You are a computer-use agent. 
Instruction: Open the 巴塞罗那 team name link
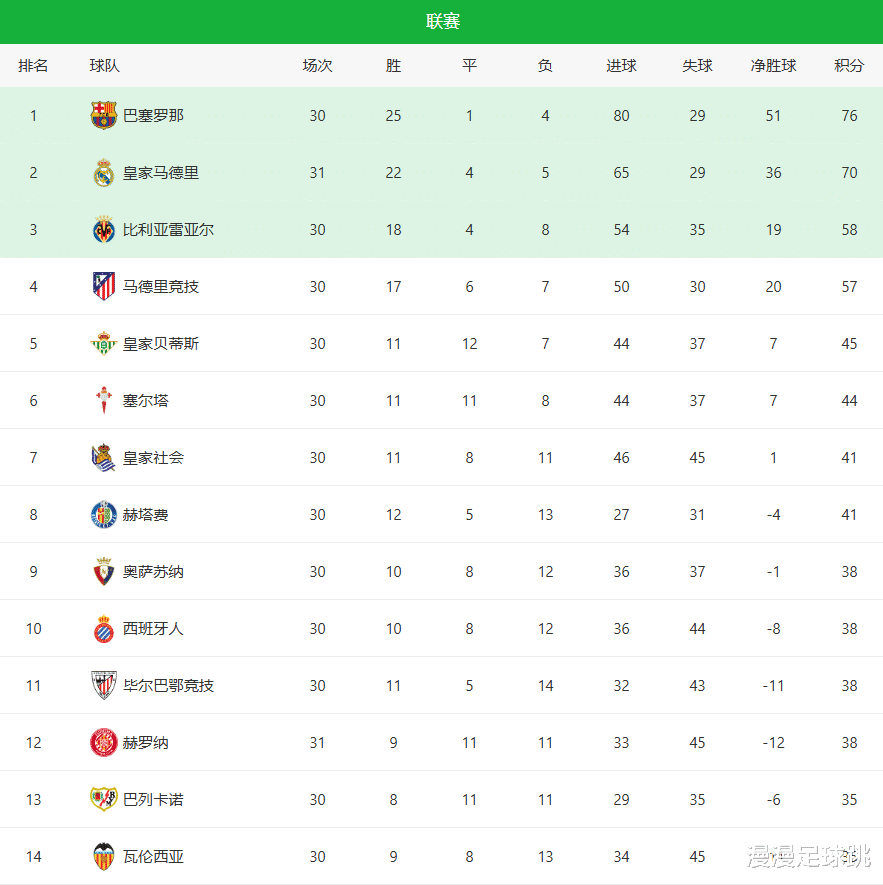tap(153, 116)
